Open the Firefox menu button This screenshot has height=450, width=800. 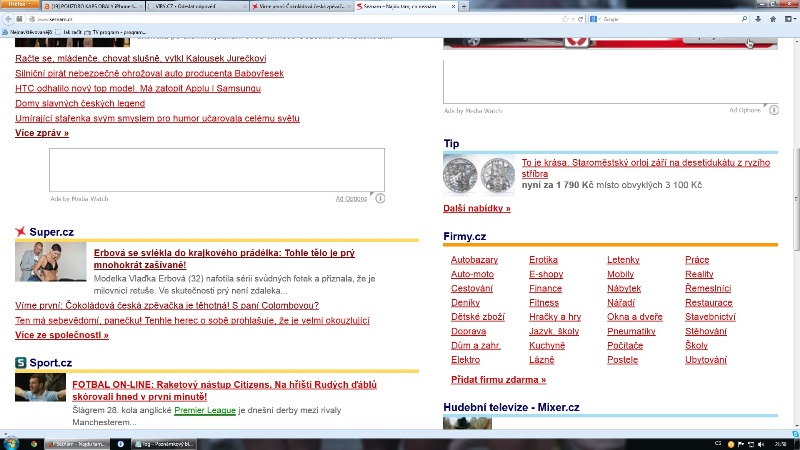[x=19, y=4]
